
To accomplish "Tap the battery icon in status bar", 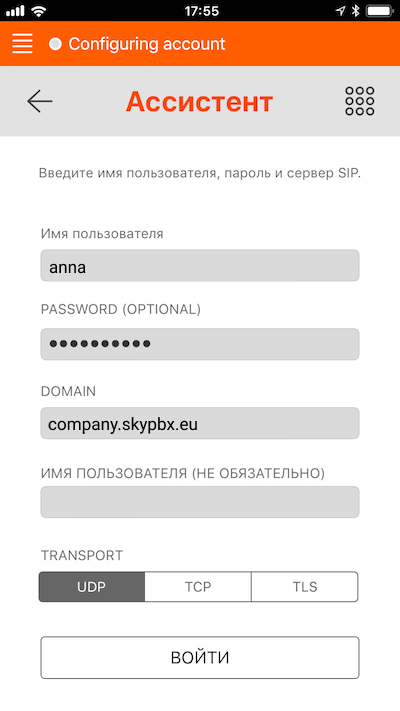I will 380,11.
